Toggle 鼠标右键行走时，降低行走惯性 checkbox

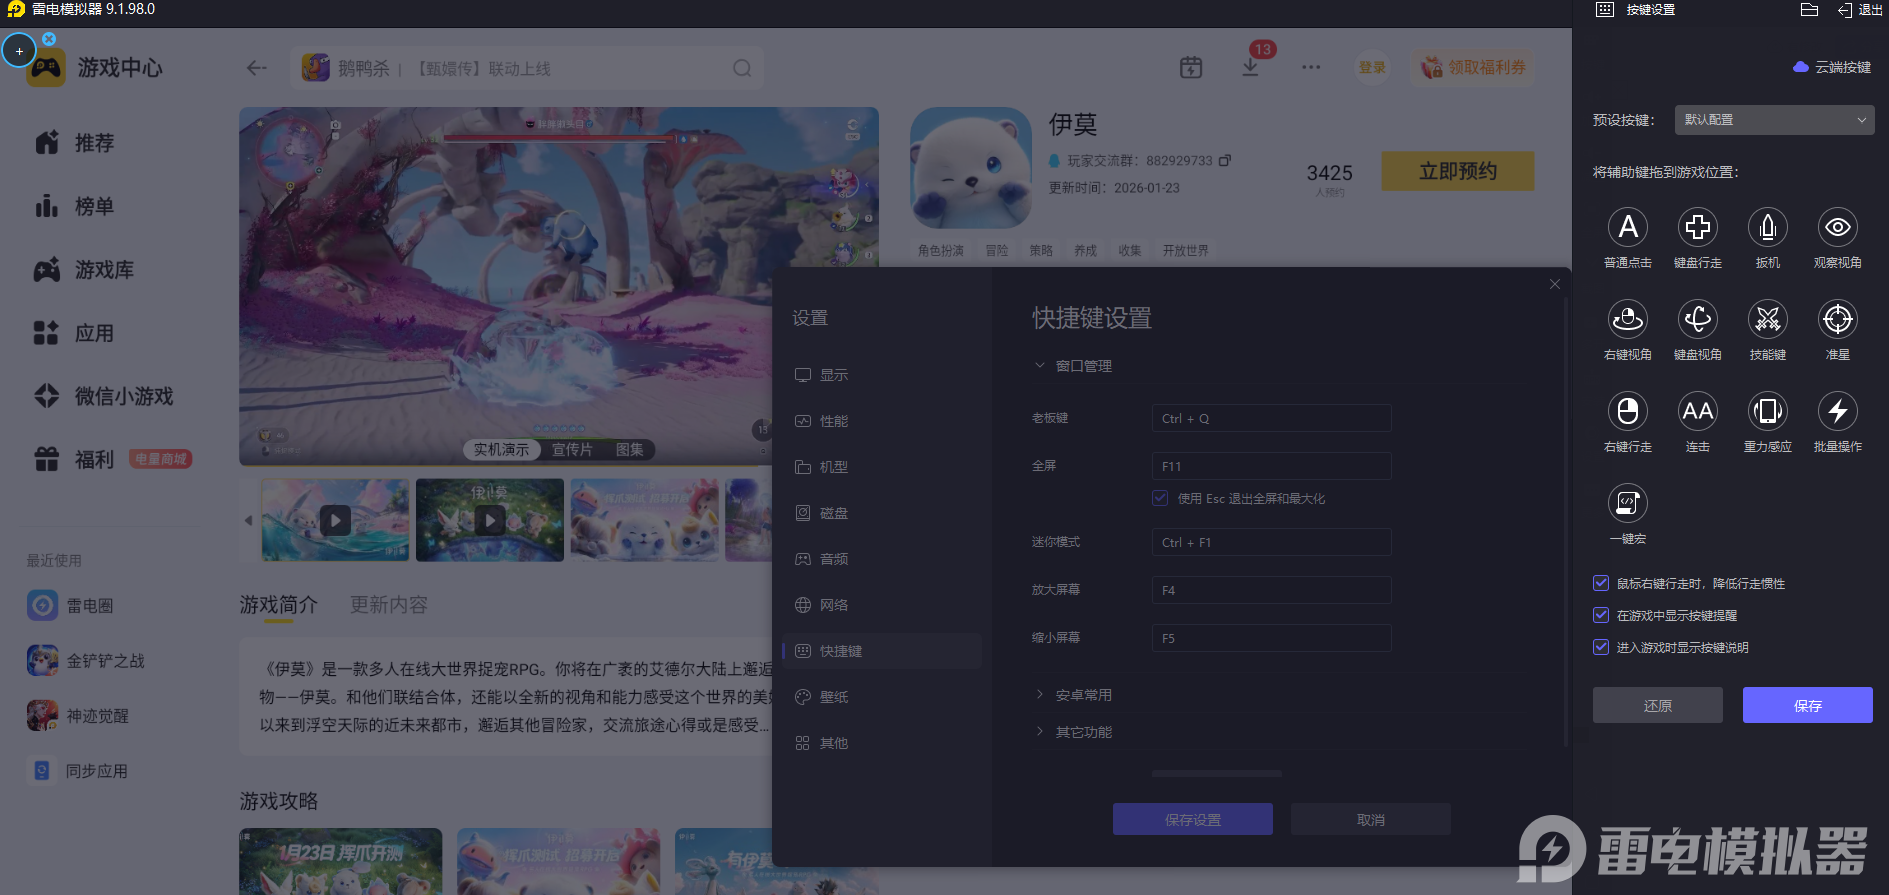(1601, 583)
